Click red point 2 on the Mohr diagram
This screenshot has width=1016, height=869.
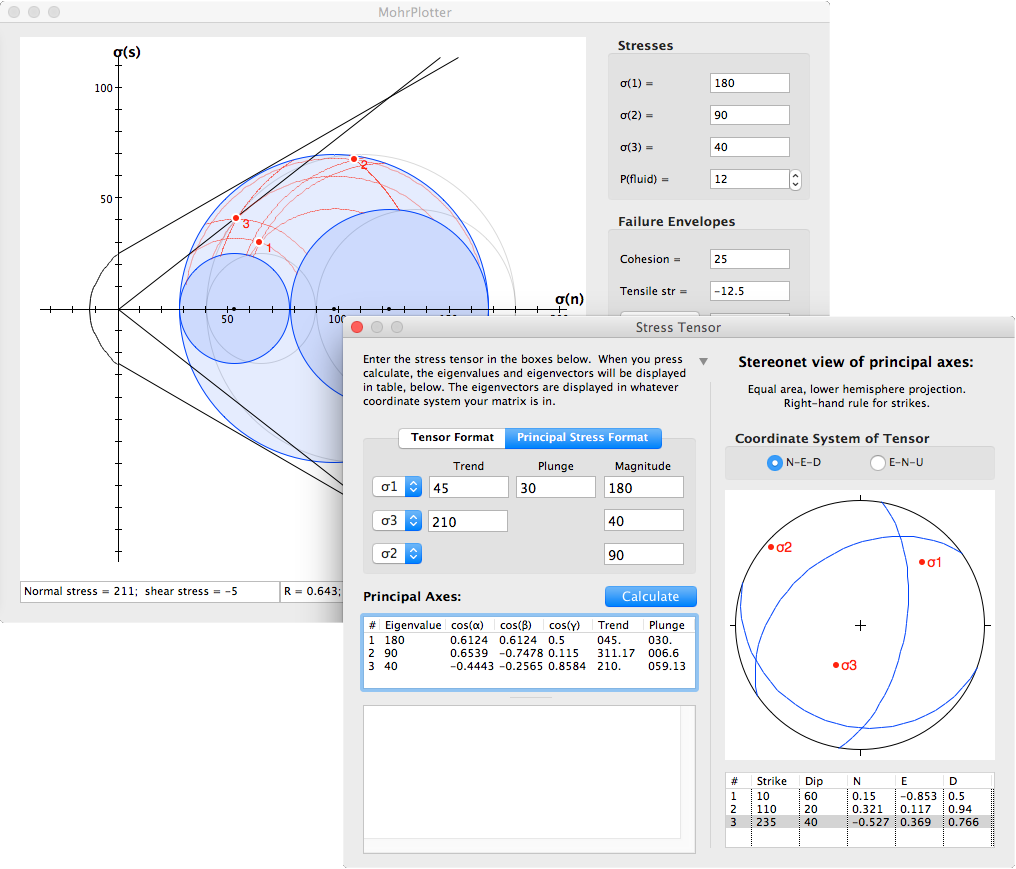point(353,158)
